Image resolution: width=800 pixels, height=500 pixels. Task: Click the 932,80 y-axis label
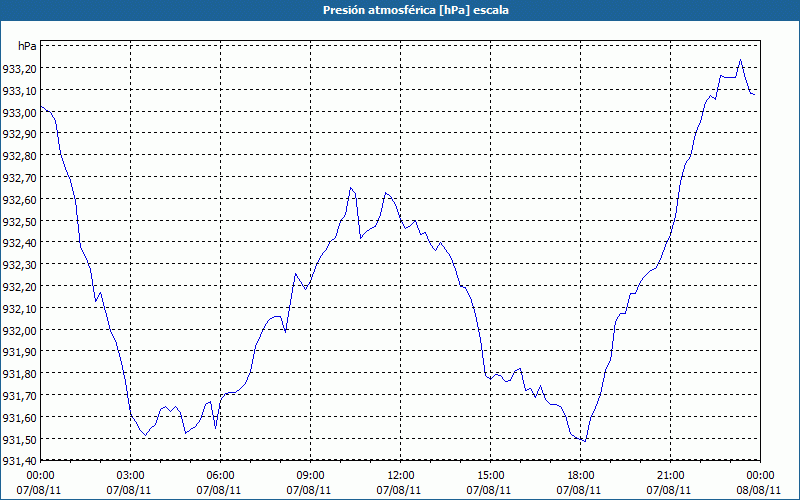point(19,156)
